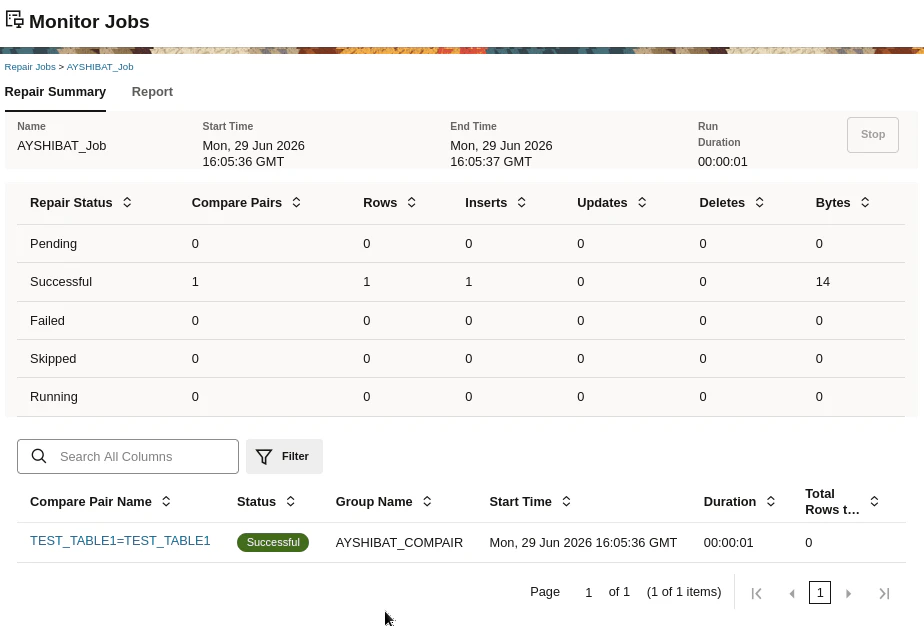Open the Filter button
This screenshot has width=924, height=626.
click(284, 456)
